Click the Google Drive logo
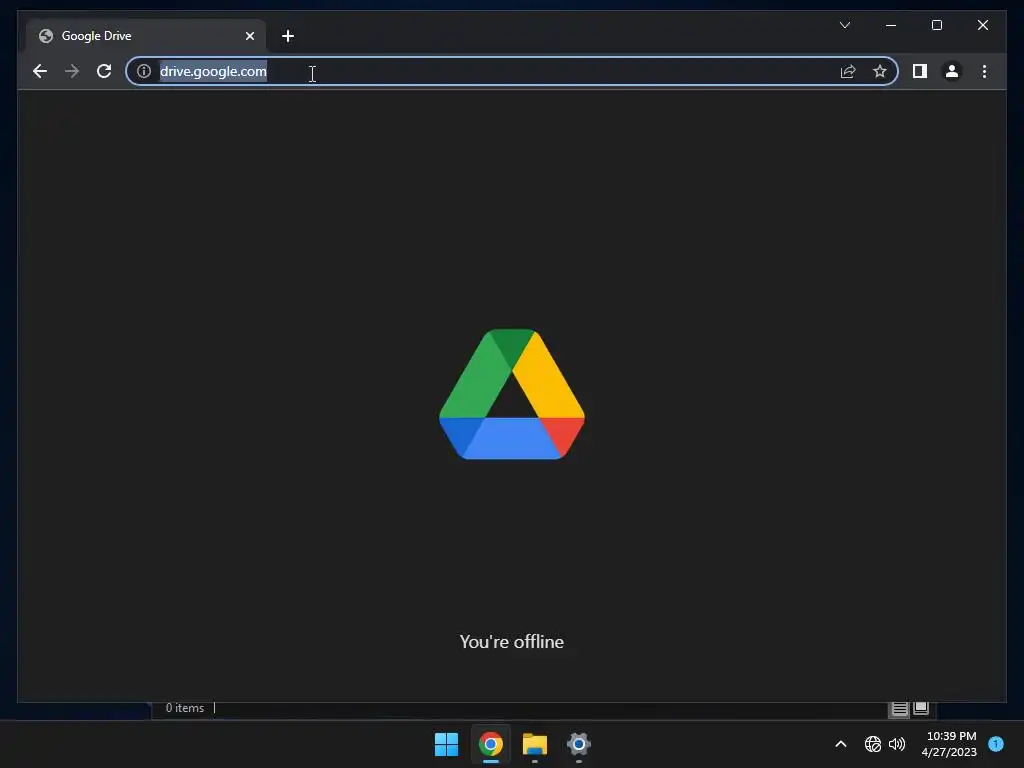The width and height of the screenshot is (1024, 768). (512, 394)
